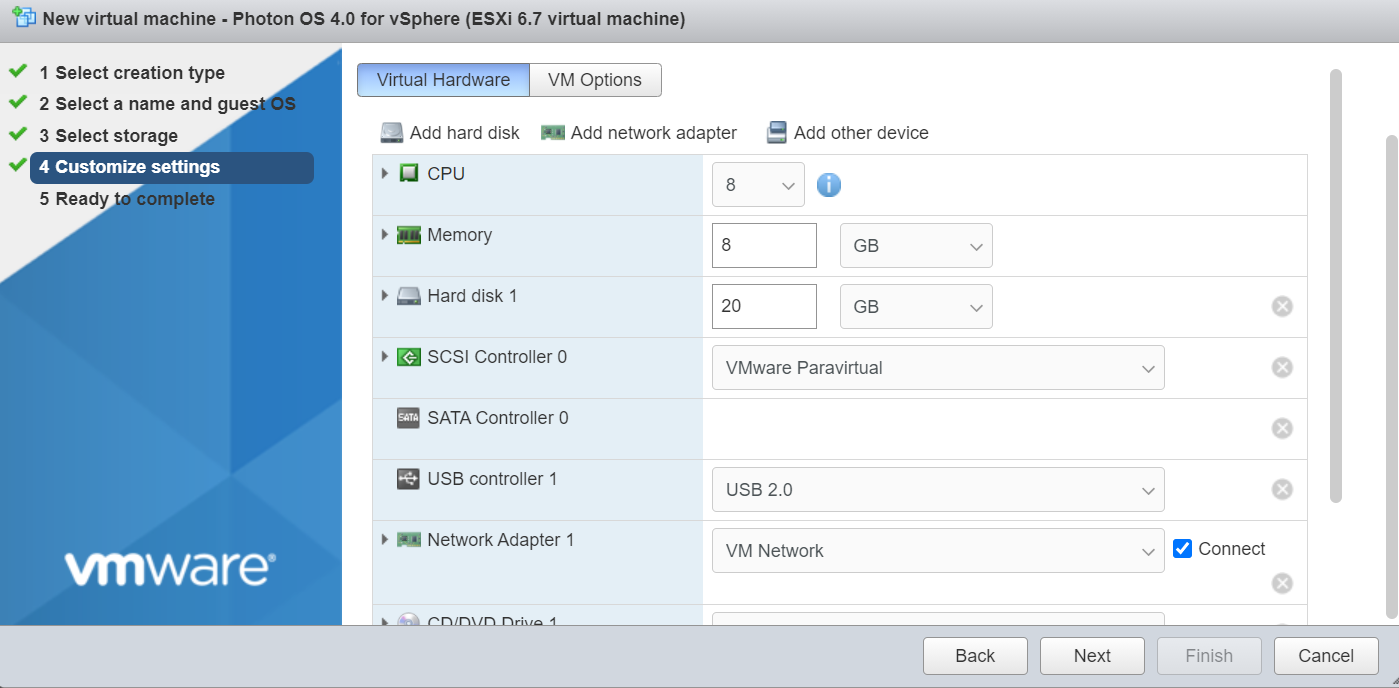Click the CPU info icon
The image size is (1399, 688).
click(x=829, y=185)
